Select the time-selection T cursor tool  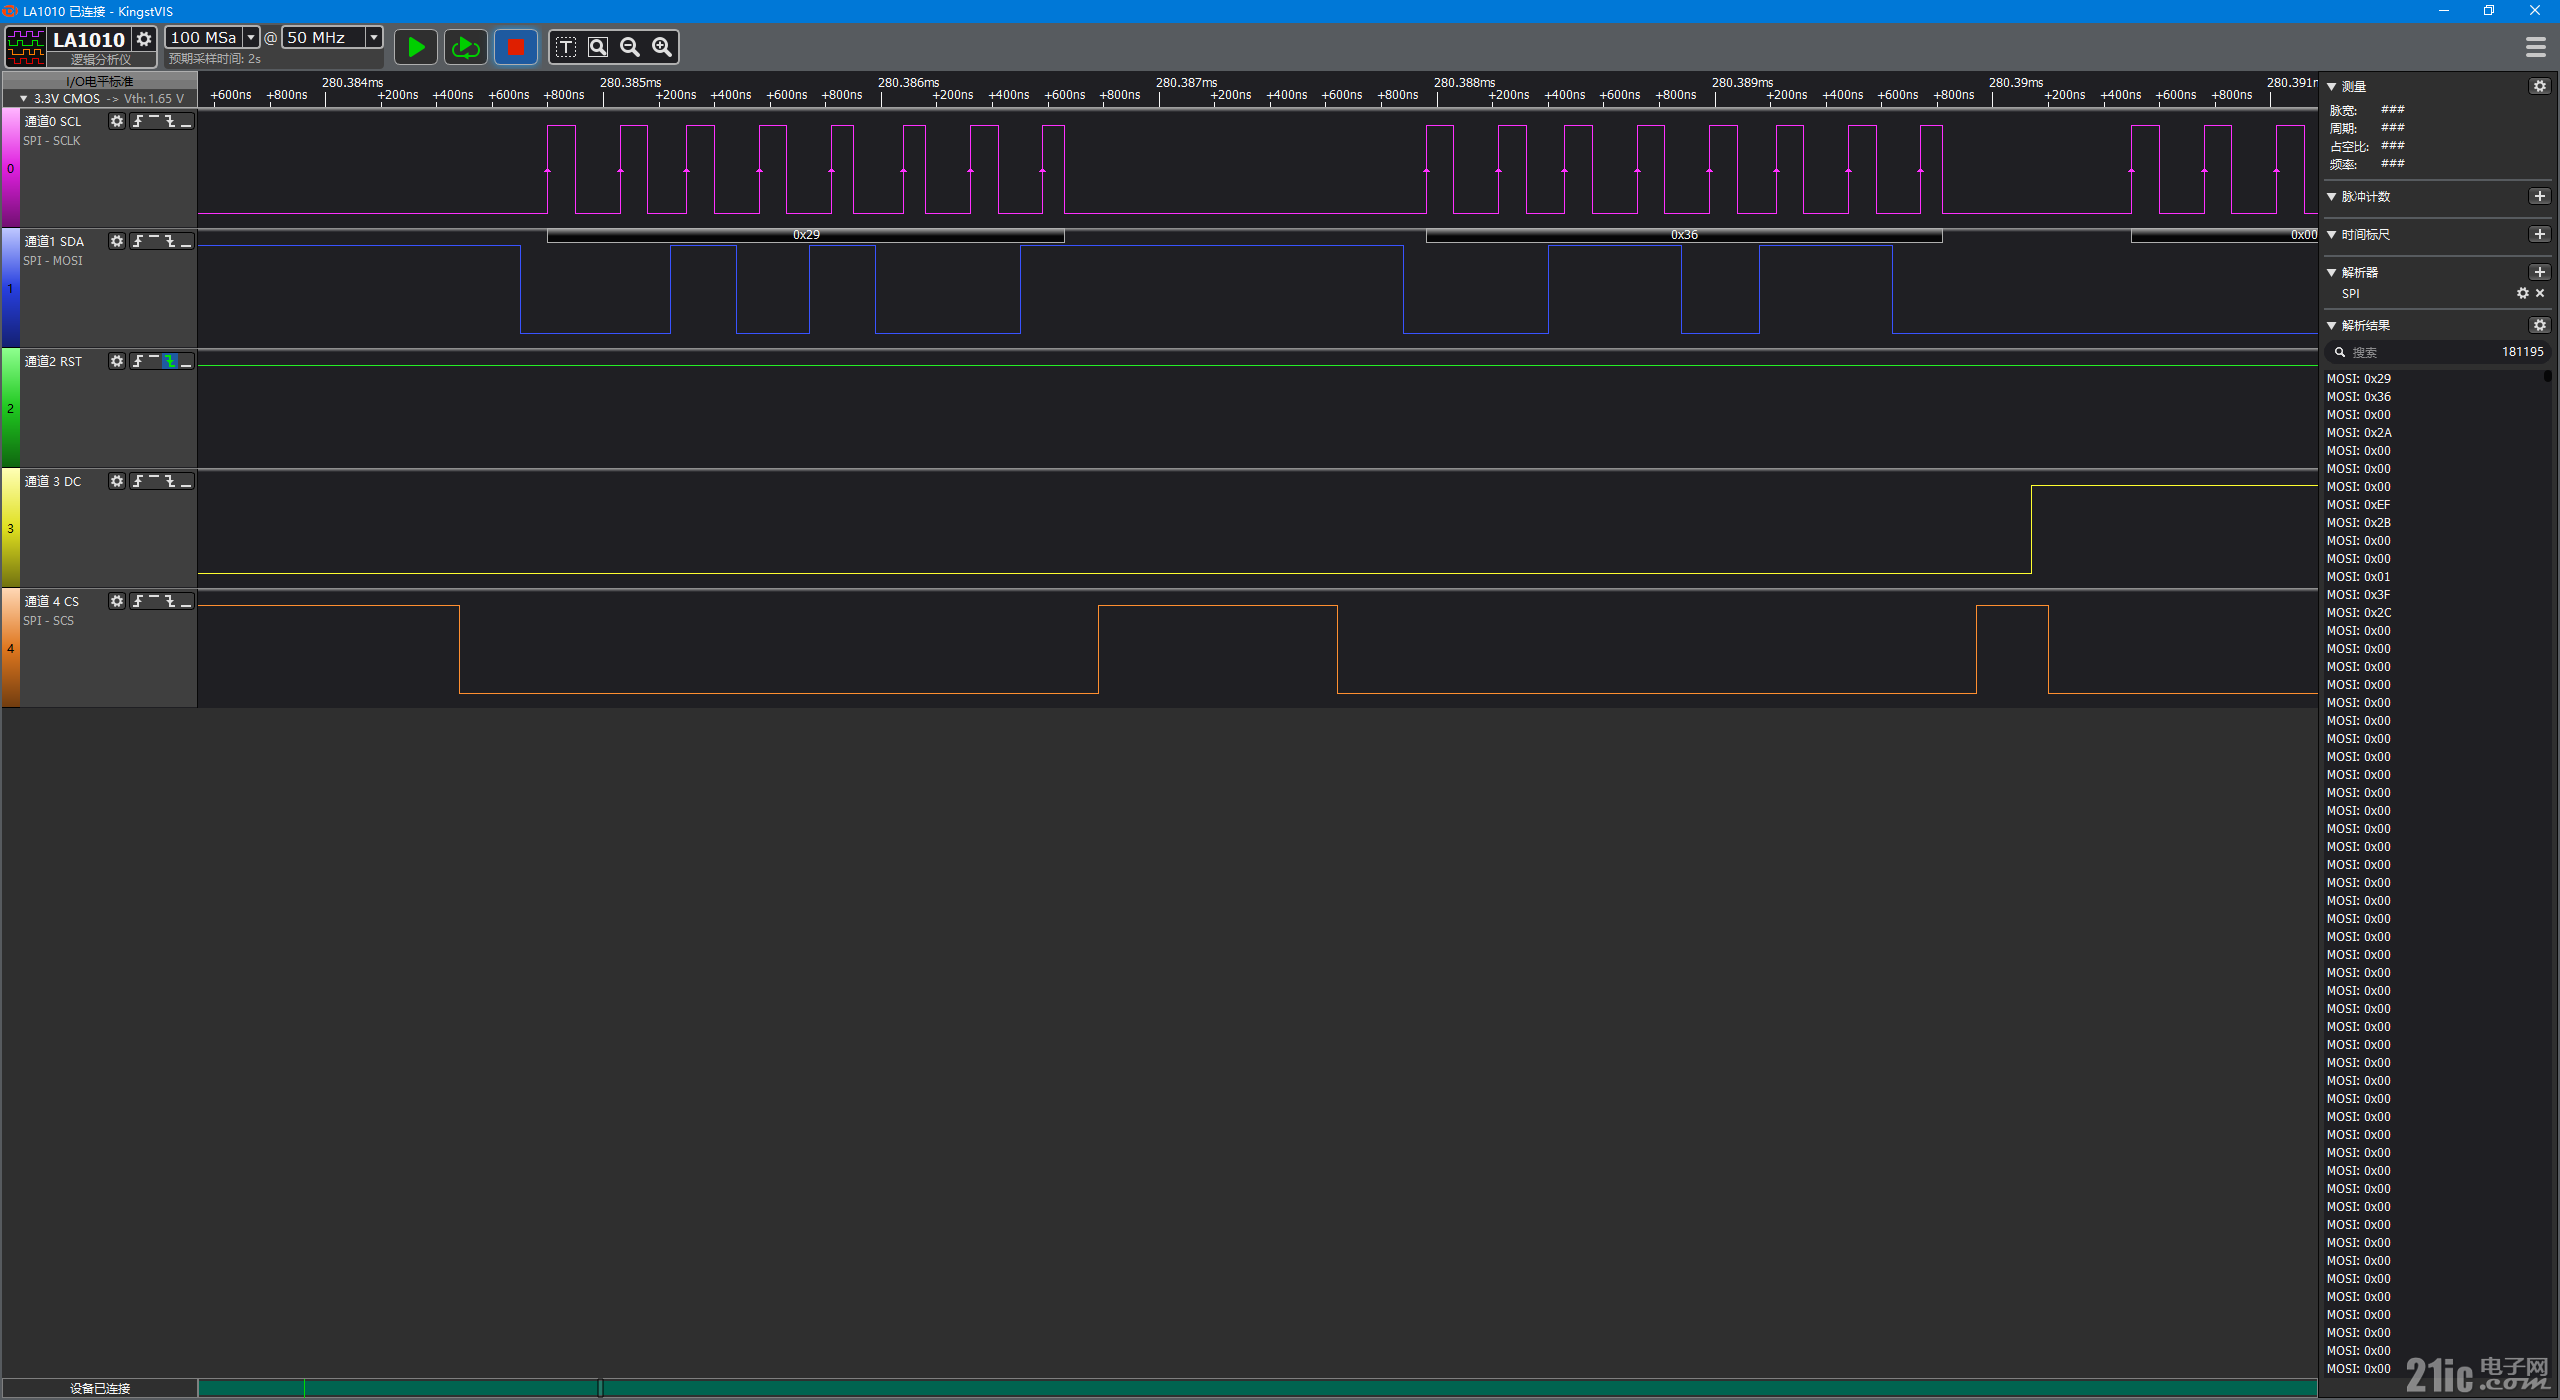pyautogui.click(x=566, y=47)
